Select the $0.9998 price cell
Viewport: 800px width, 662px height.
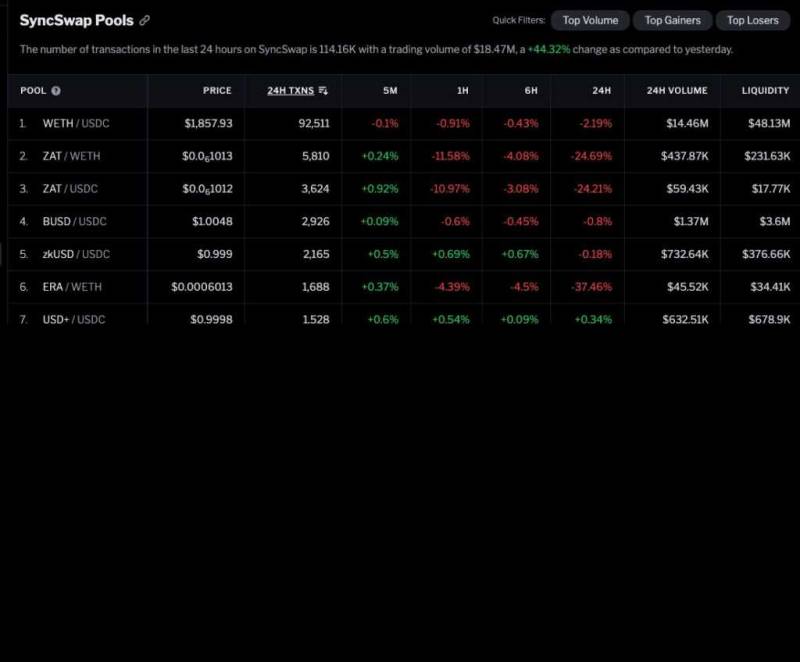pyautogui.click(x=211, y=319)
